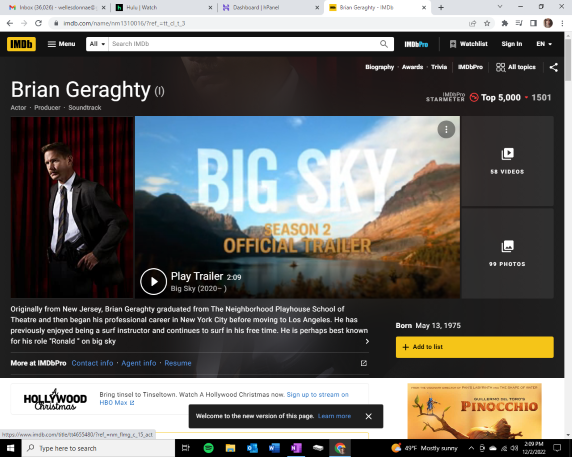This screenshot has width=572, height=457.
Task: Click the browser forward arrow
Action: pyautogui.click(x=24, y=23)
